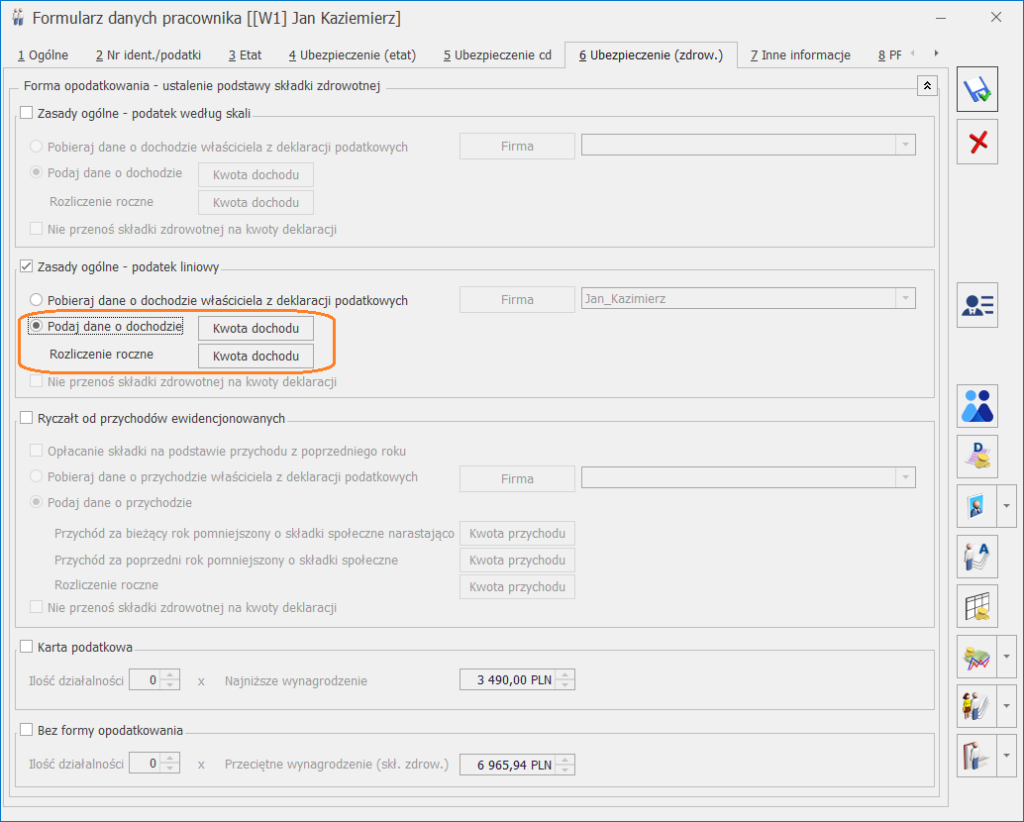Select 'Pobieraj dane o dochodzie' radio under podatek liniowy
This screenshot has width=1024, height=822.
click(37, 300)
